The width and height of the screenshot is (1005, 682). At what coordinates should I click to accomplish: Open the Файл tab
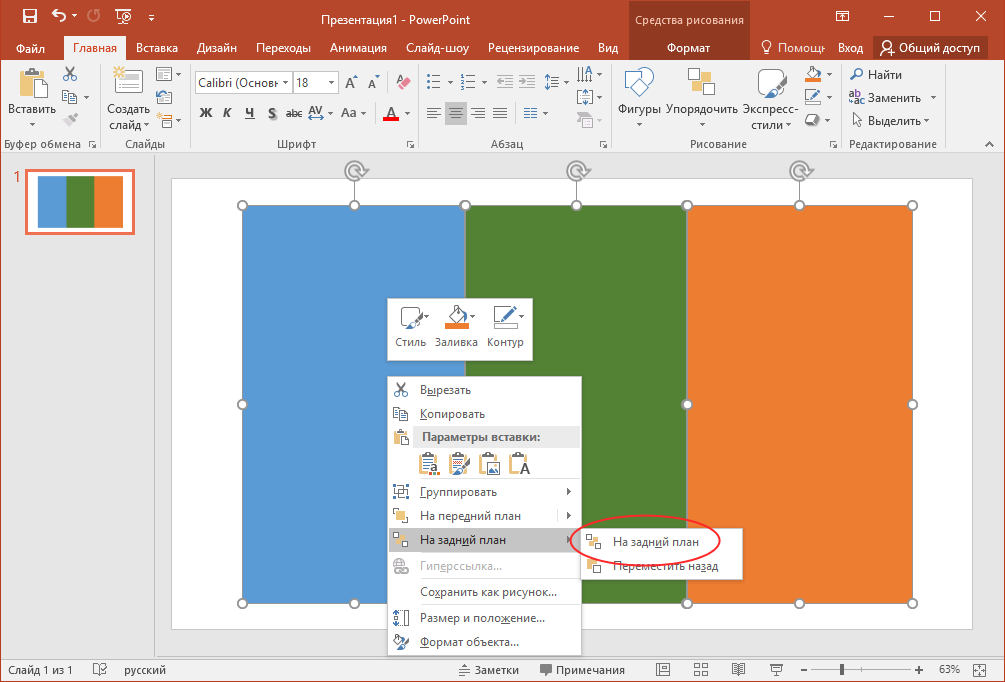30,48
